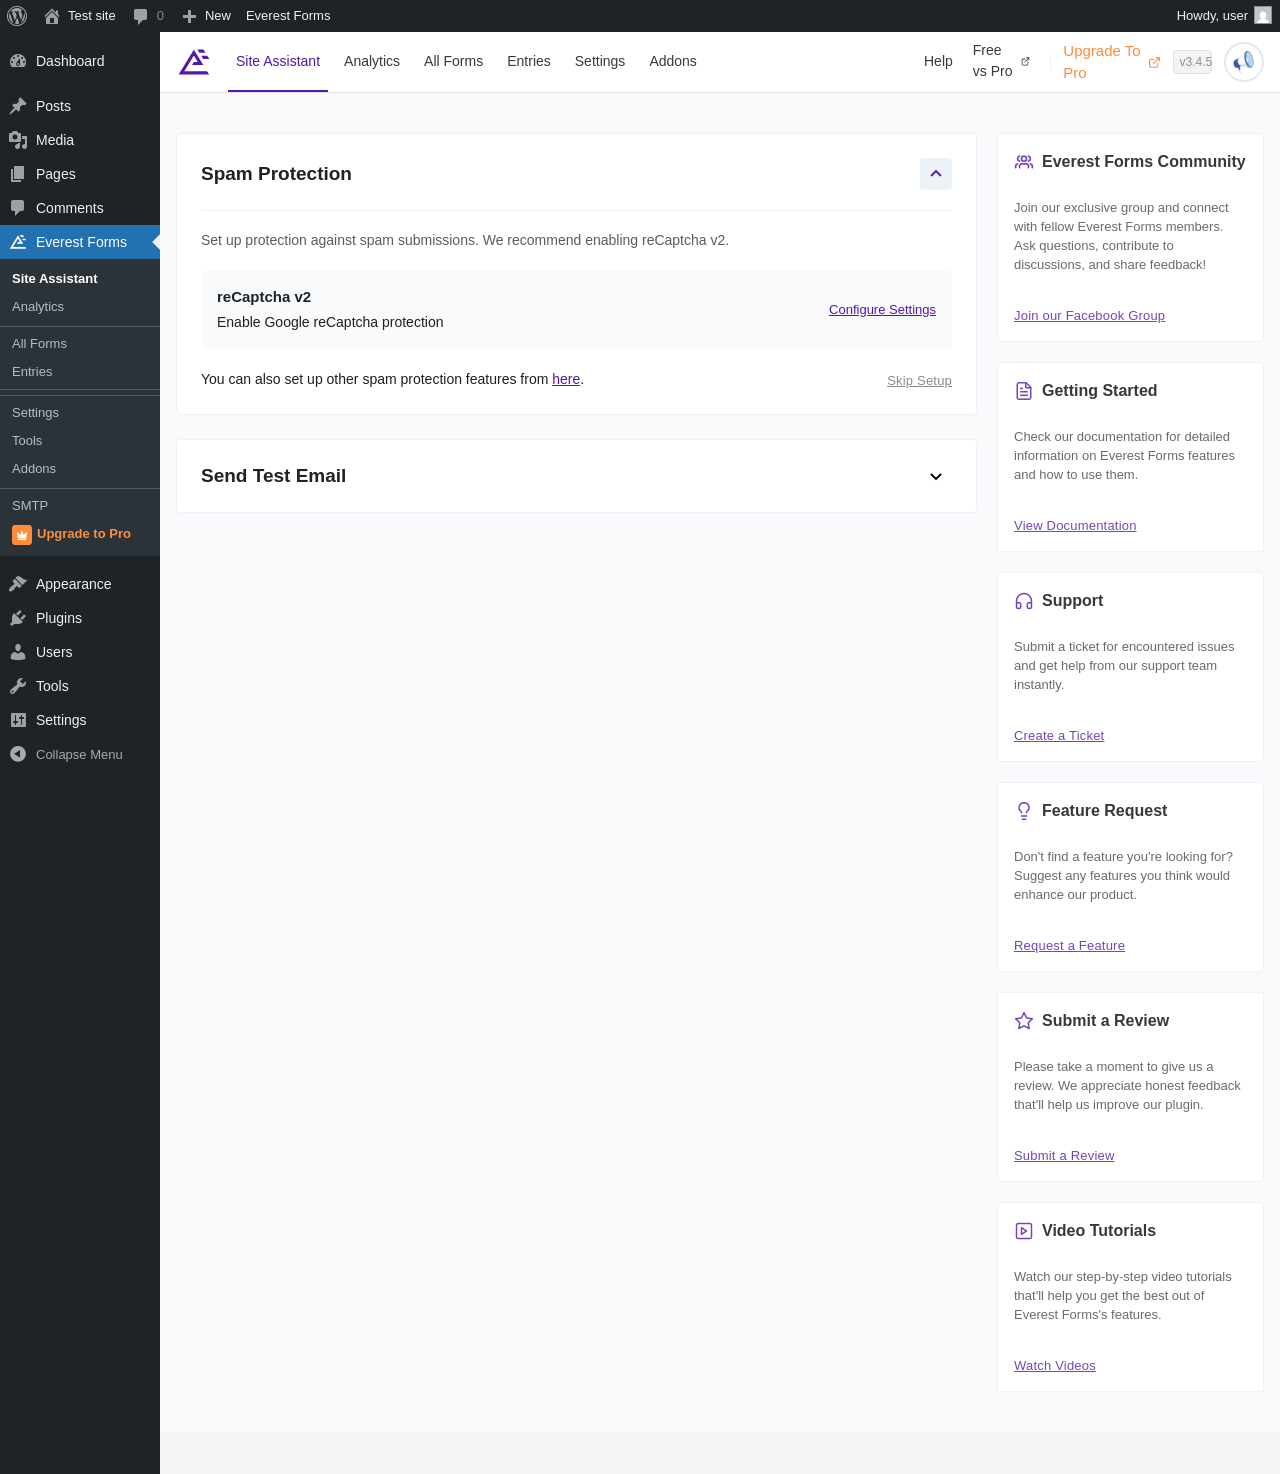Click the Dashboard gauge icon in sidebar
The width and height of the screenshot is (1280, 1474).
(18, 61)
